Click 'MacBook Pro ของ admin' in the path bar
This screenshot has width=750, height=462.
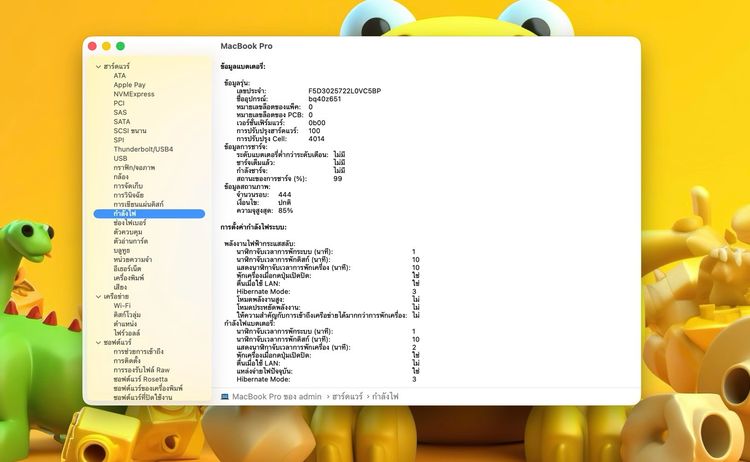[276, 396]
